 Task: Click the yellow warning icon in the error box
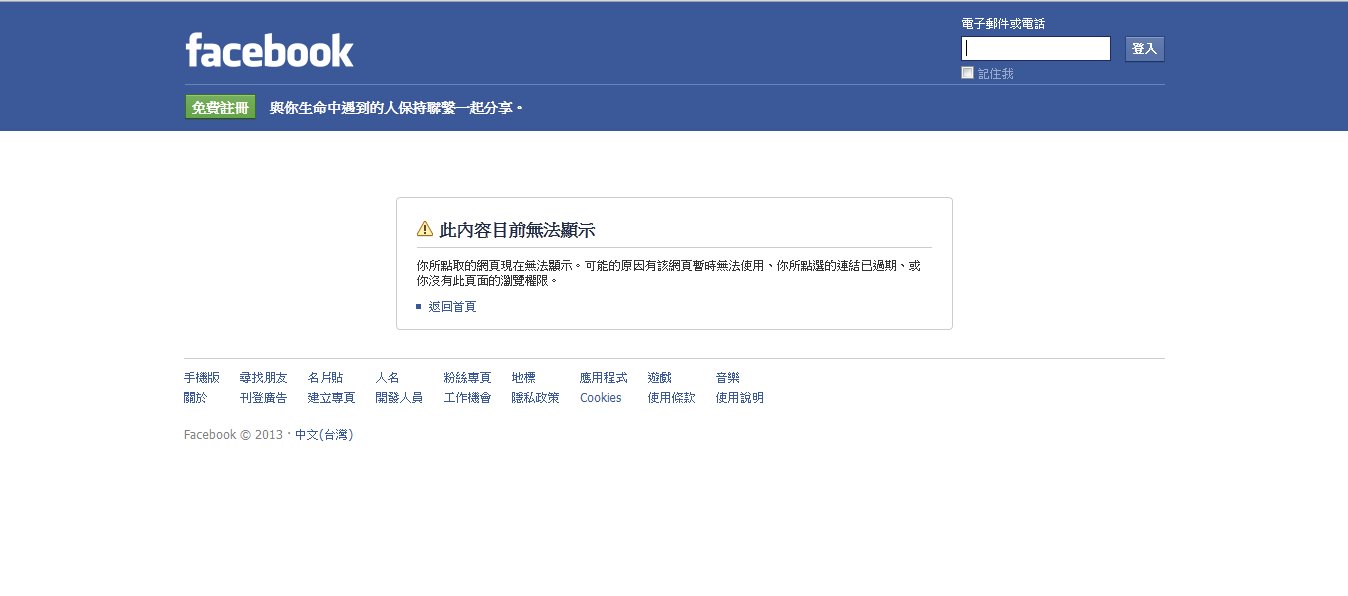[x=425, y=229]
